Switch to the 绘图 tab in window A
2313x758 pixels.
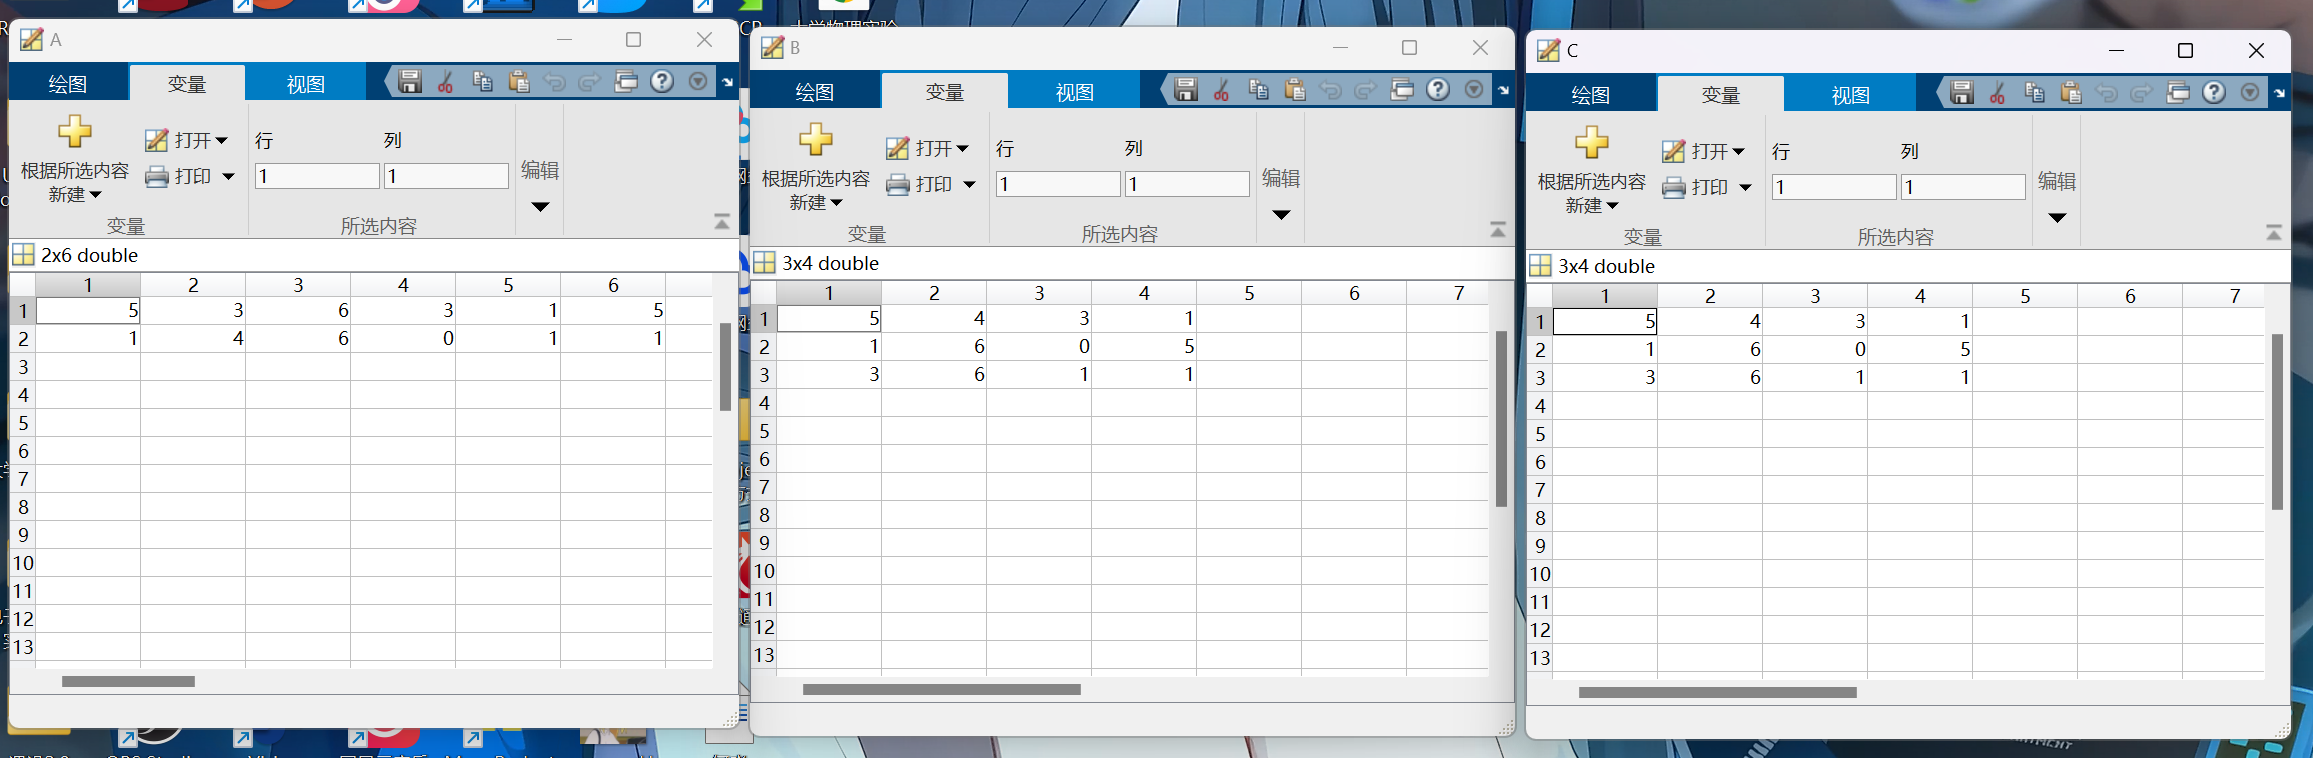(x=68, y=84)
